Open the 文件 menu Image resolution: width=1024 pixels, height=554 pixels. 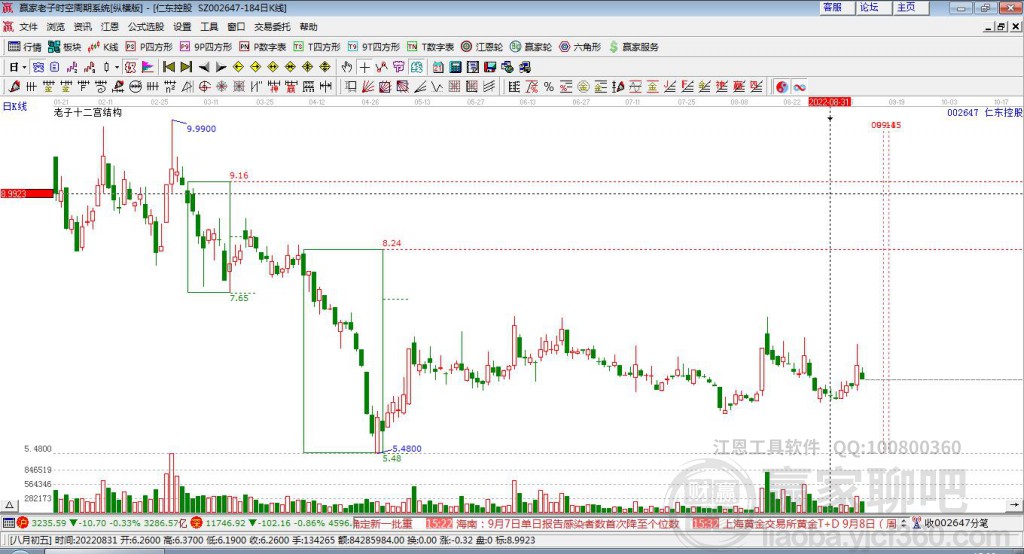[29, 27]
